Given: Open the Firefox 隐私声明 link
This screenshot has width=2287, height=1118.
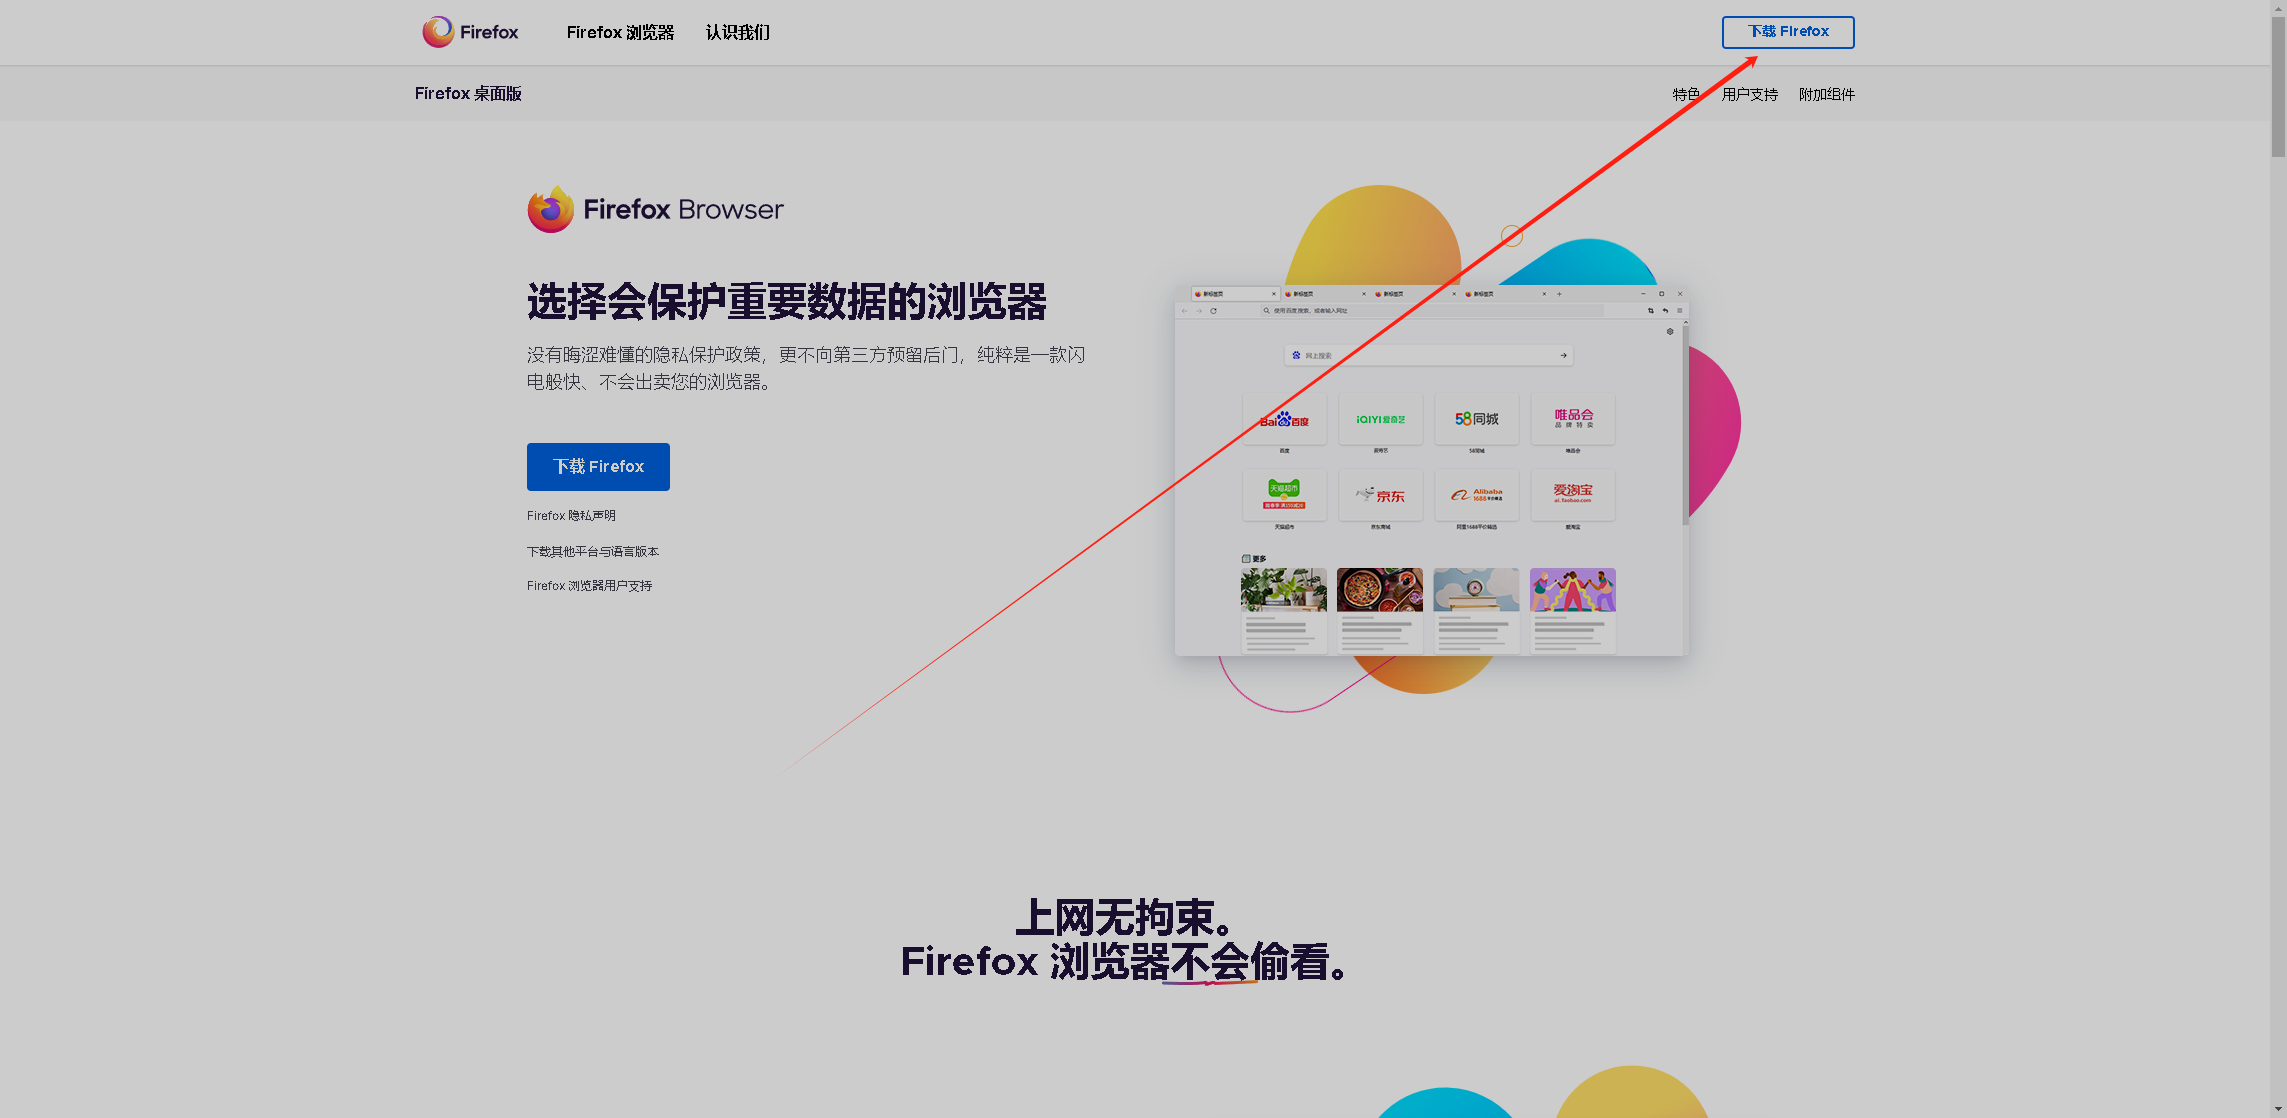Looking at the screenshot, I should click(x=571, y=516).
